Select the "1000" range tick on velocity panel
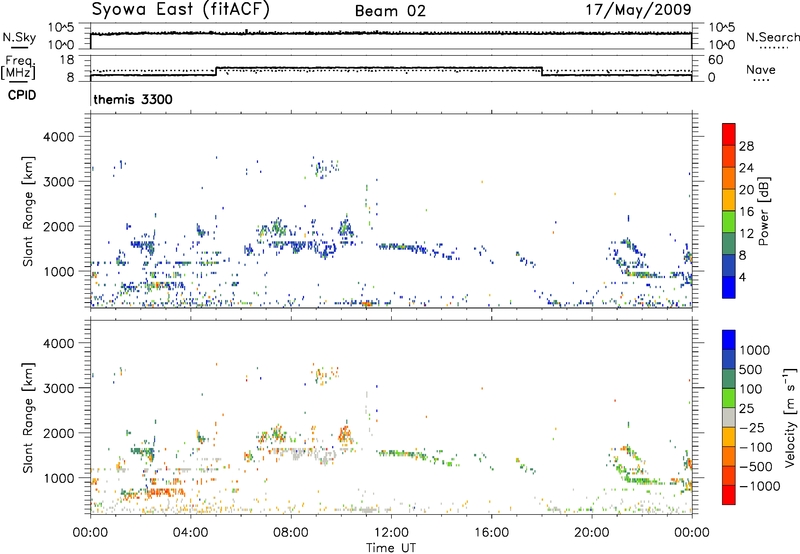 [x=59, y=478]
